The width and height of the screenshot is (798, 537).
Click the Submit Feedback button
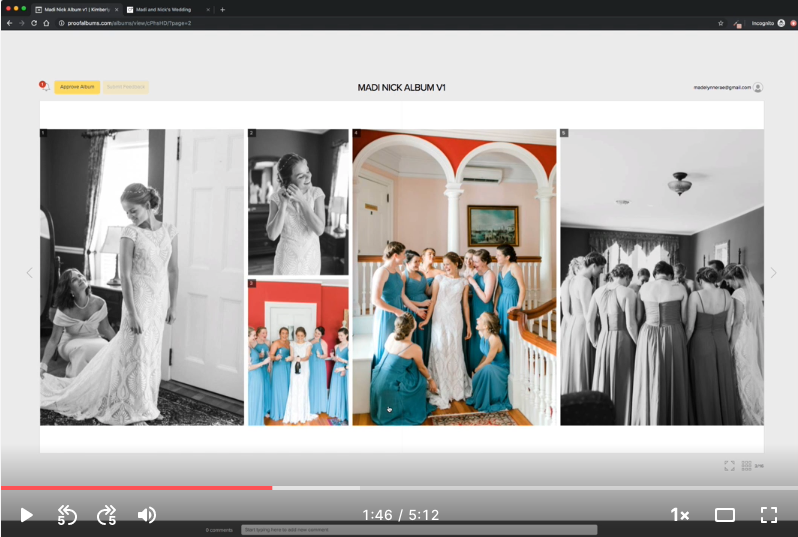pos(126,87)
